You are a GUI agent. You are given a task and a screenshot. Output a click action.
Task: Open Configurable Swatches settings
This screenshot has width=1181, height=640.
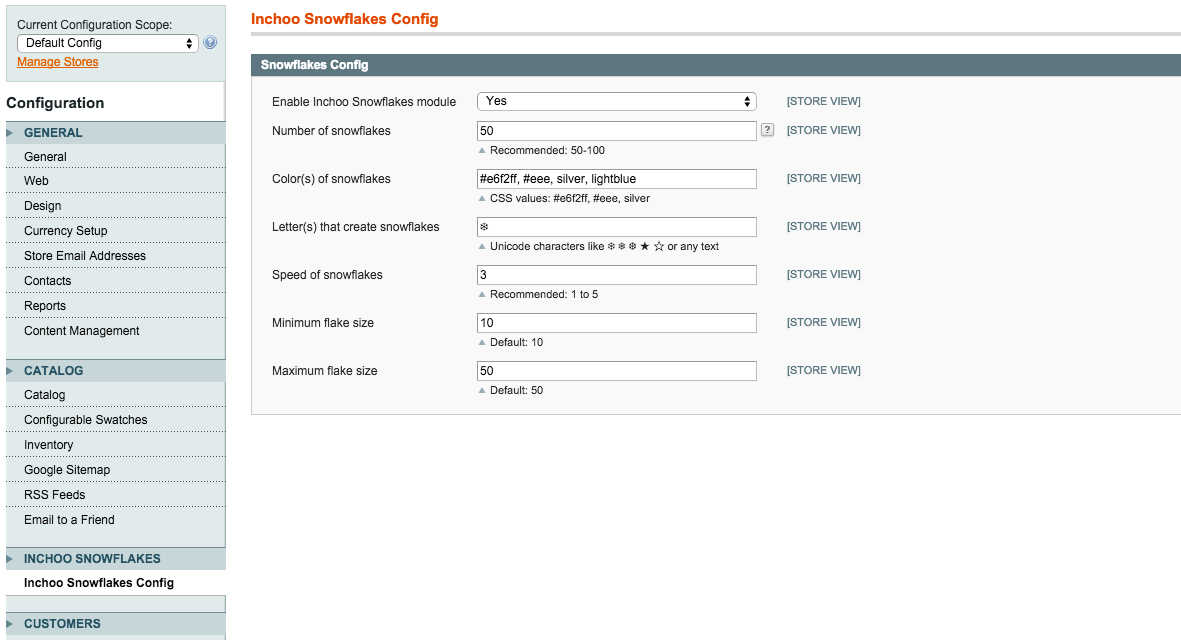pyautogui.click(x=86, y=419)
